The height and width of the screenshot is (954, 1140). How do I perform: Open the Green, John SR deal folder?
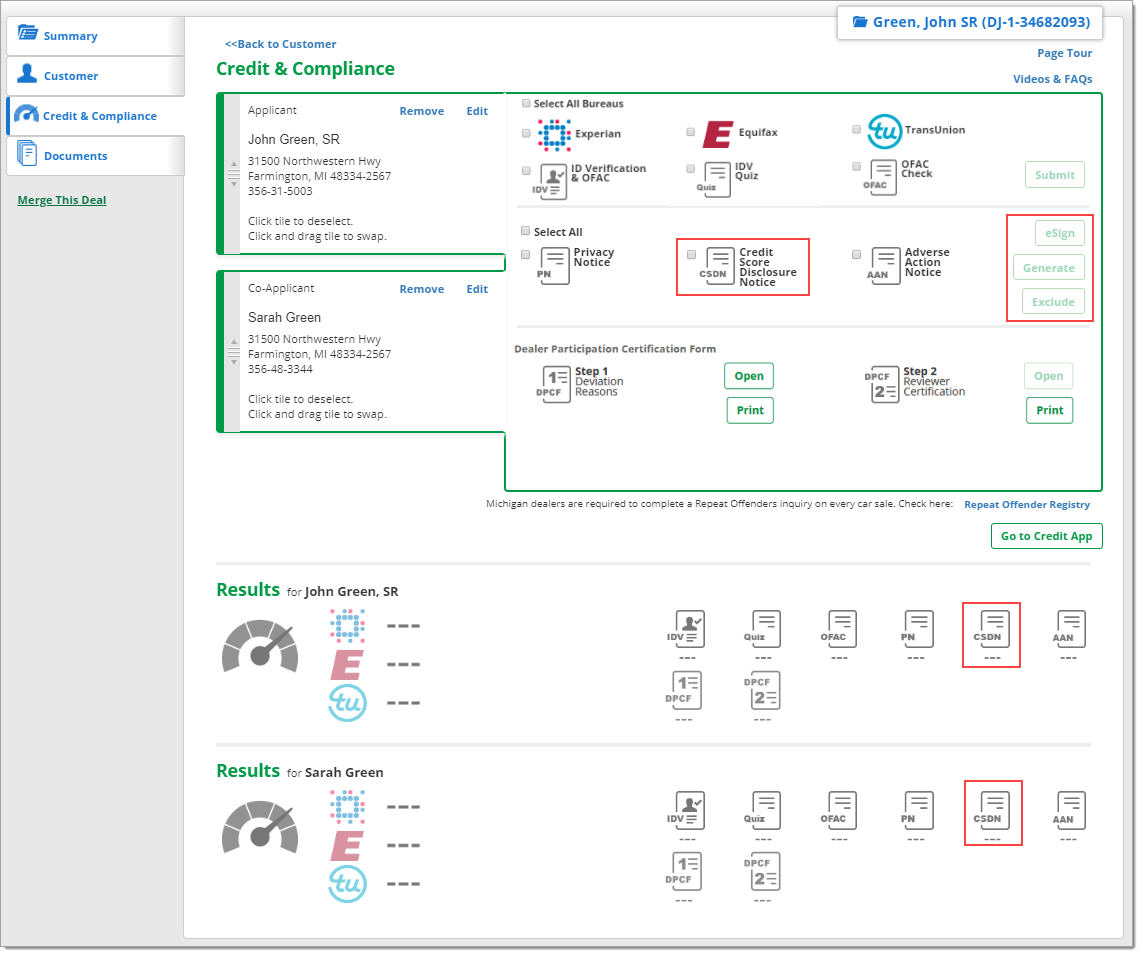coord(970,22)
